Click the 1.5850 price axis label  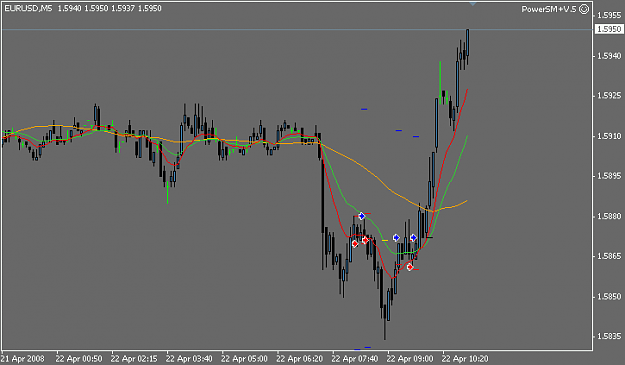pos(609,297)
